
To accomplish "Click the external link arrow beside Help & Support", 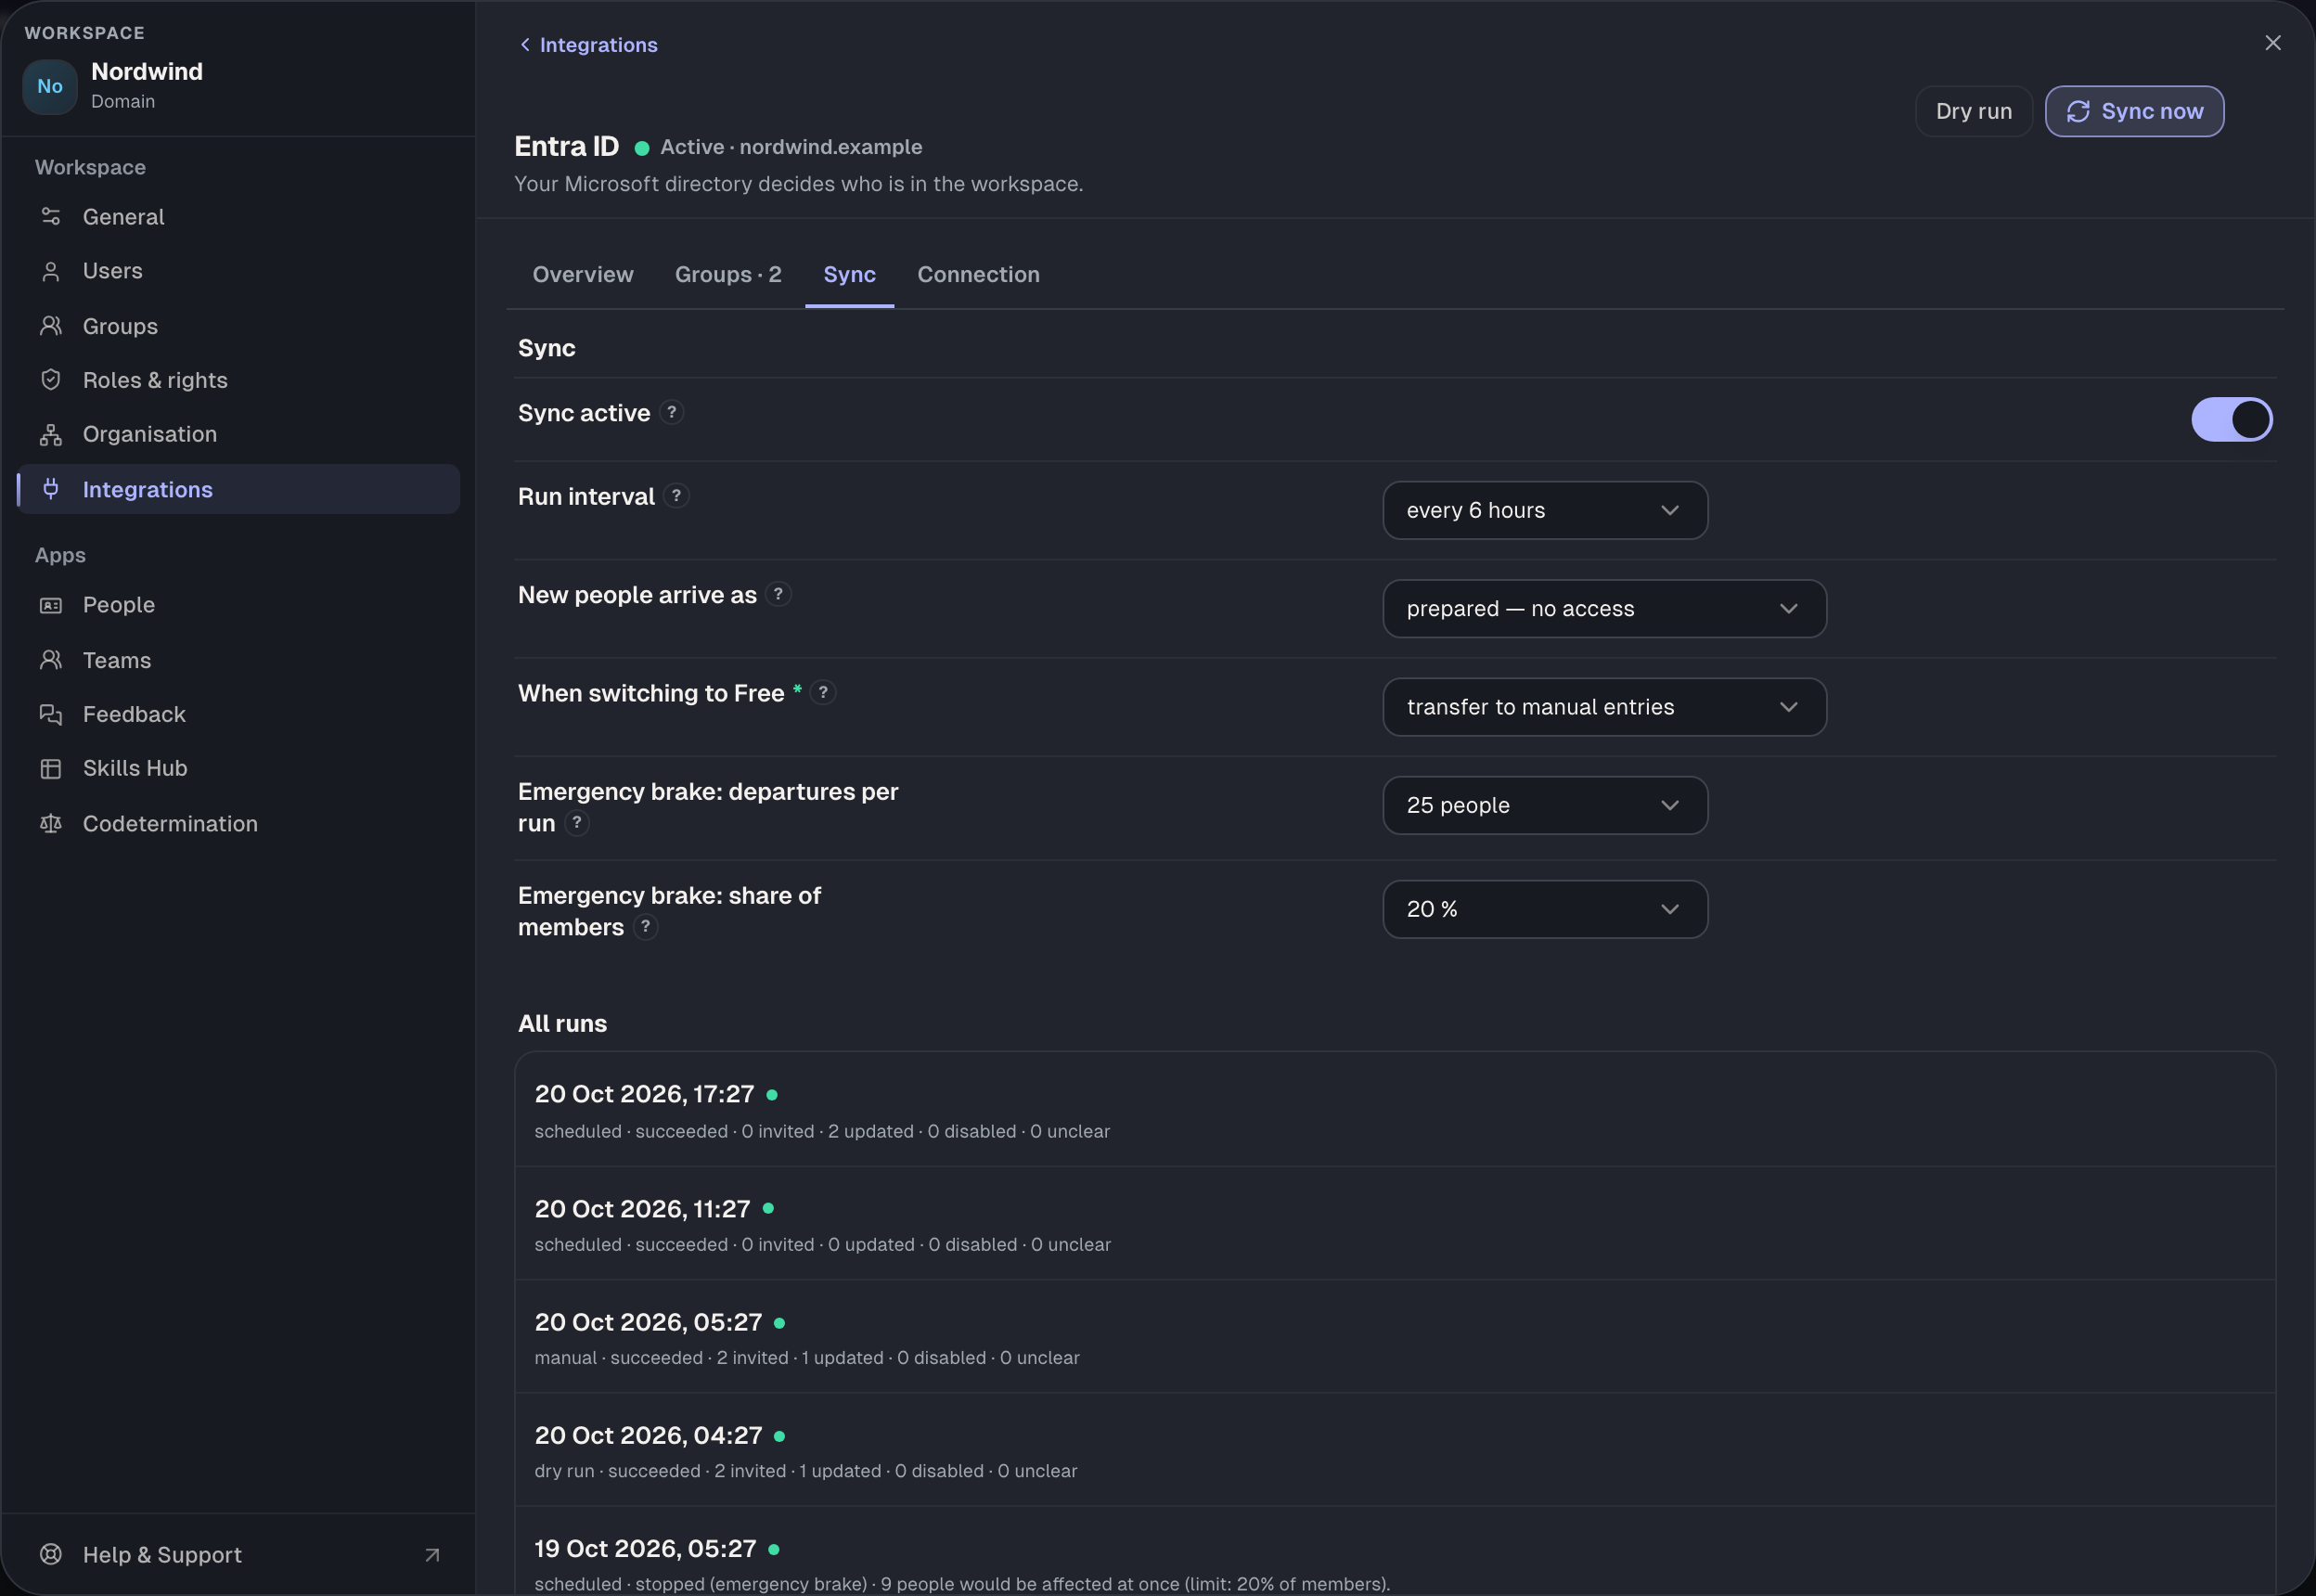I will click(x=432, y=1555).
